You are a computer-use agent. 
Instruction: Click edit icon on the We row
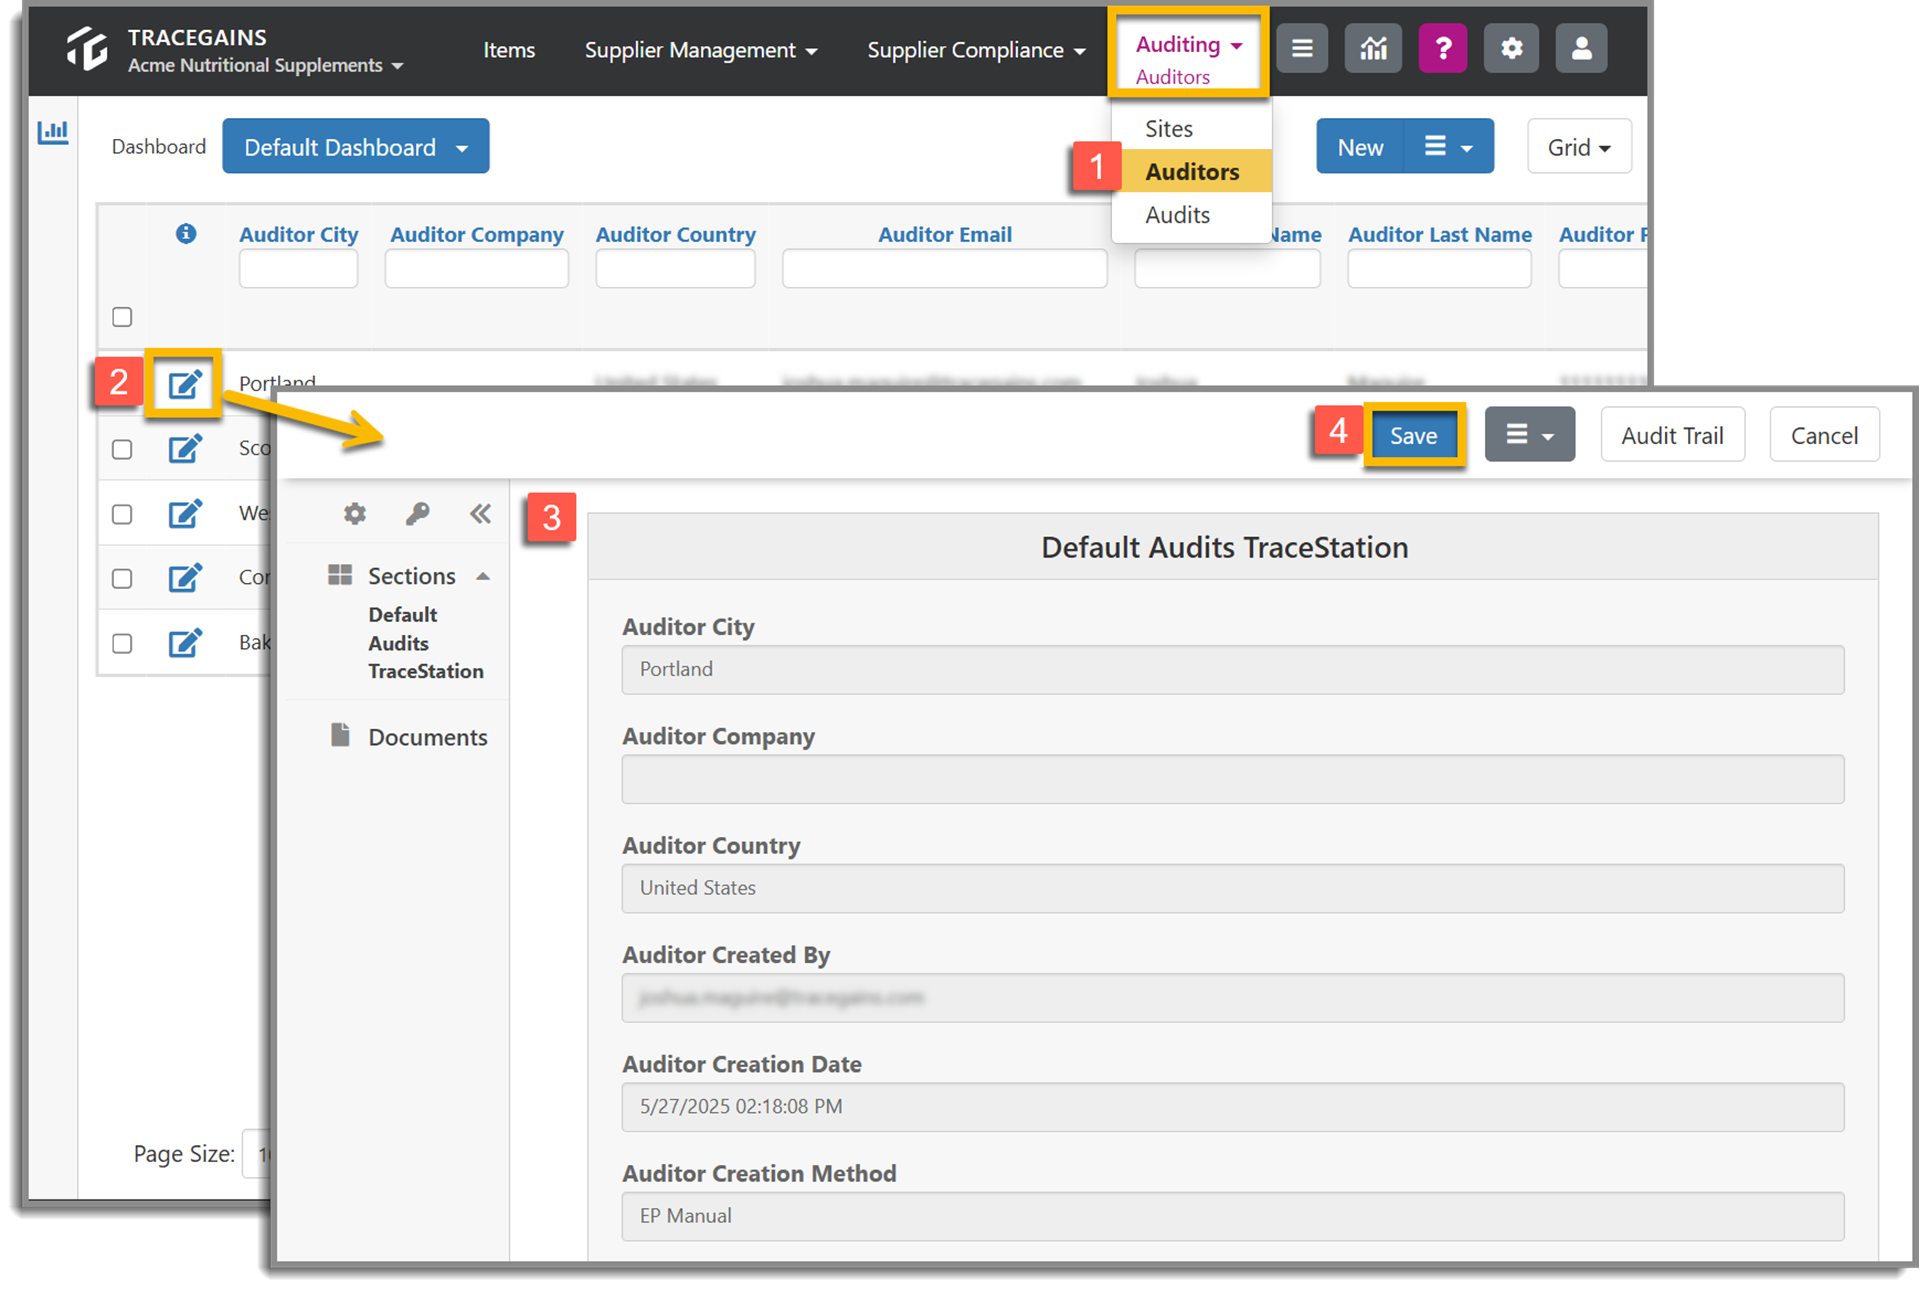click(184, 513)
